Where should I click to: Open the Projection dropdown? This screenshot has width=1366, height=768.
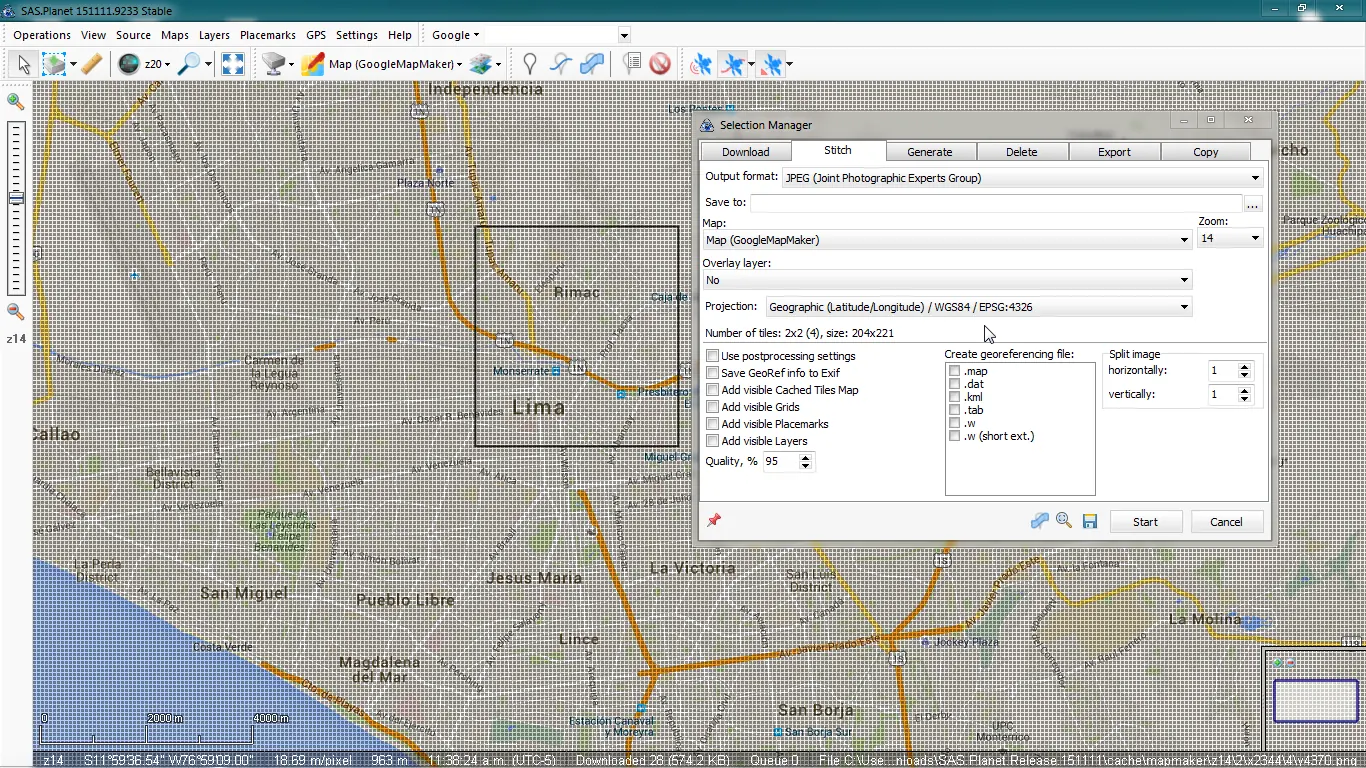pos(1184,307)
